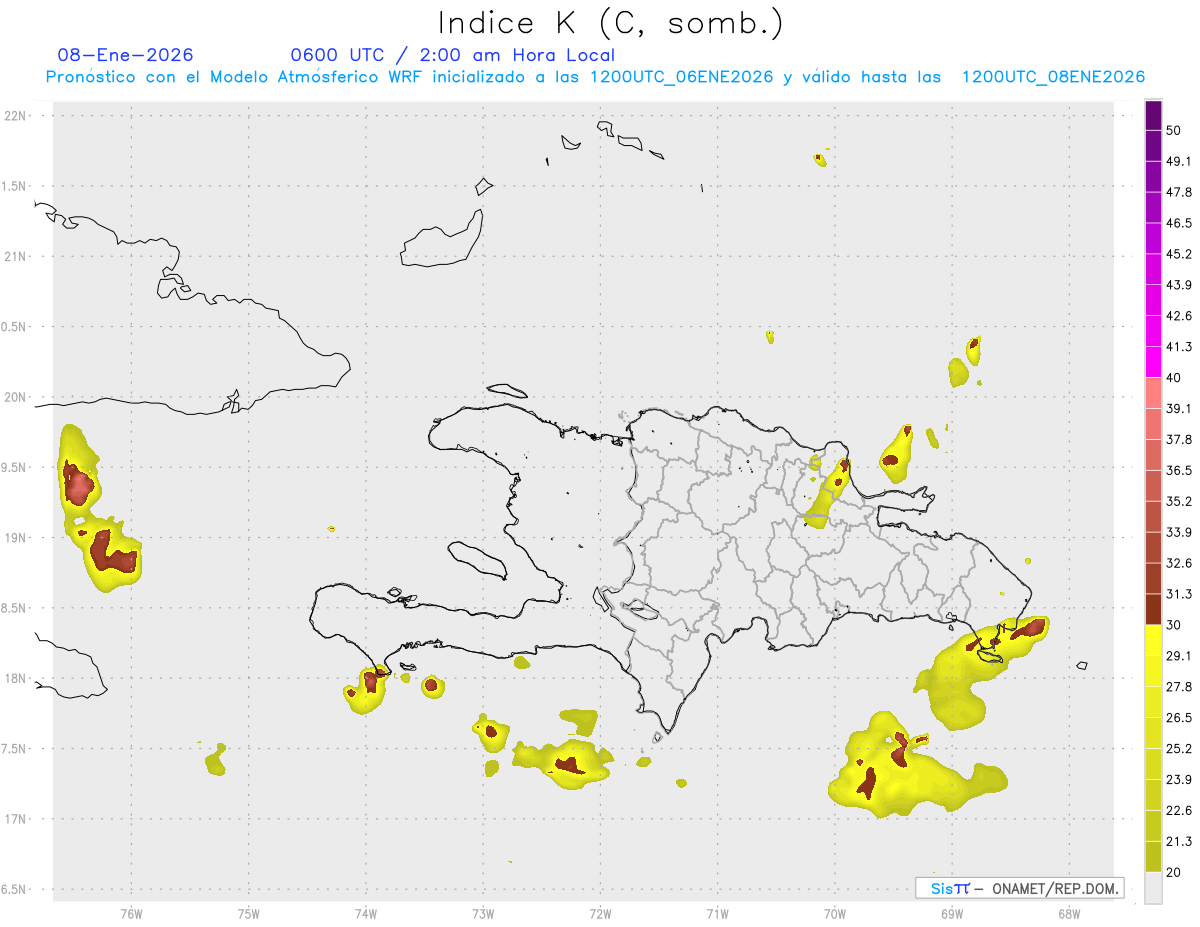Click the legend value '50'
The image size is (1200, 927).
tap(1175, 131)
